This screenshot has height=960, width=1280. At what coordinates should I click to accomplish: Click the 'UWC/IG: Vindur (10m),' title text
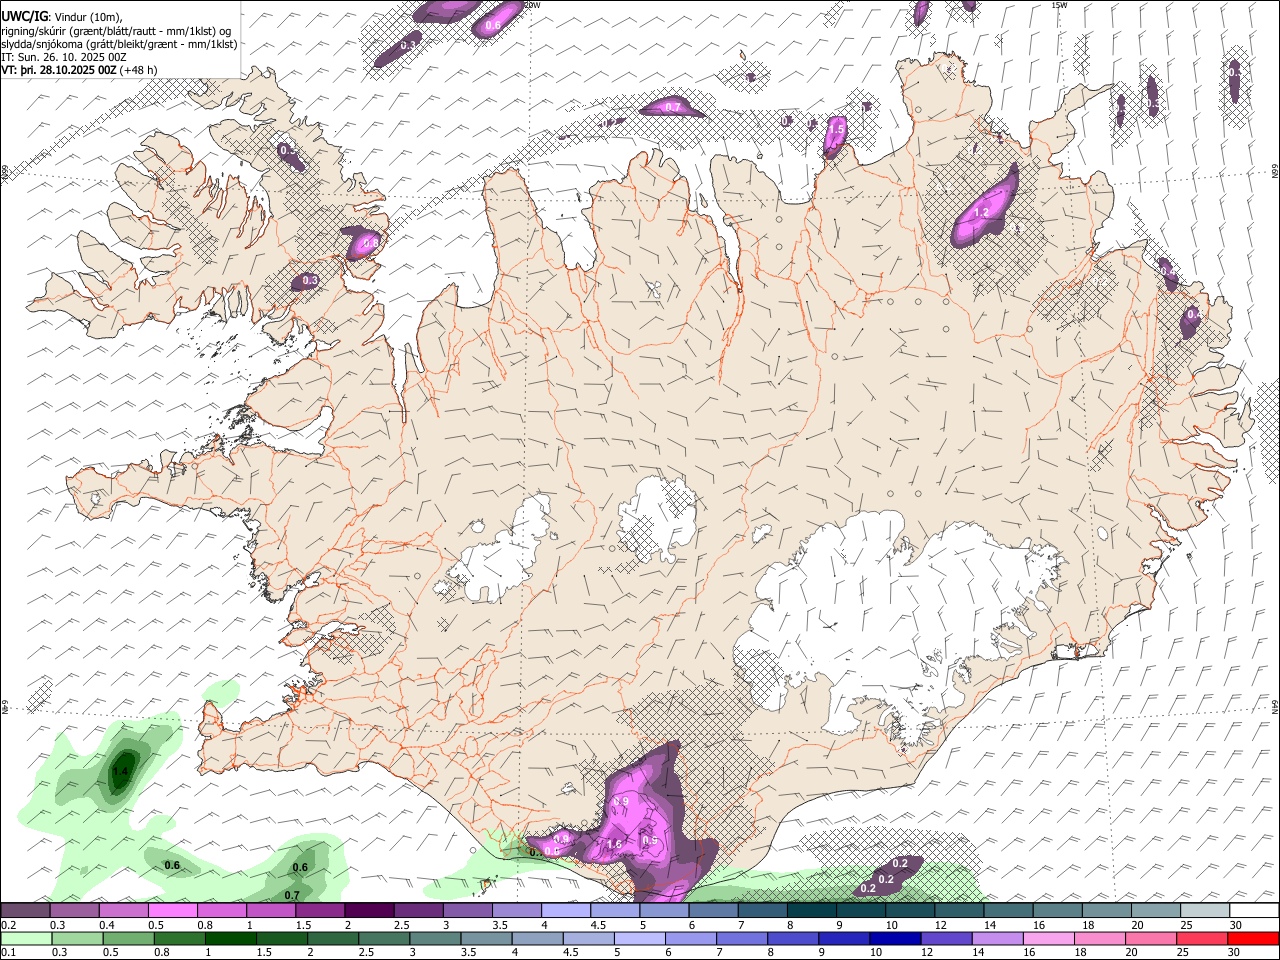[x=62, y=16]
